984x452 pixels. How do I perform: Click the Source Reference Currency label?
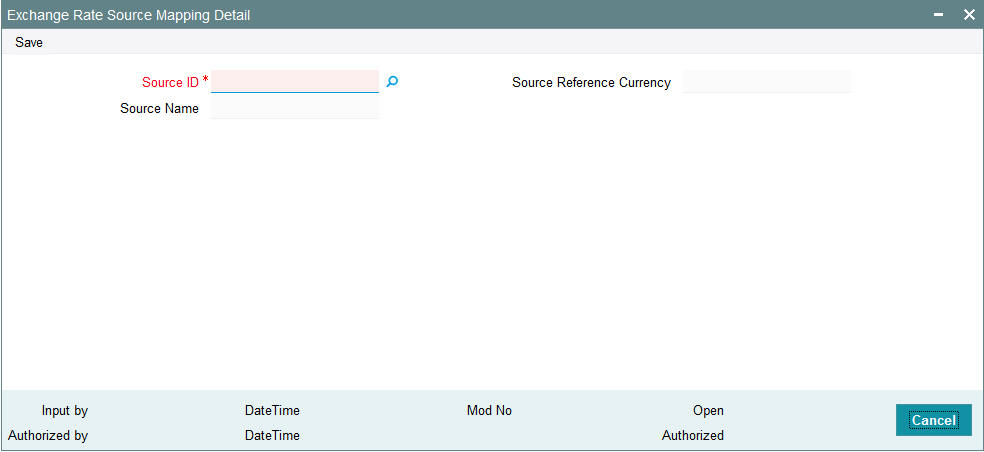pyautogui.click(x=591, y=82)
